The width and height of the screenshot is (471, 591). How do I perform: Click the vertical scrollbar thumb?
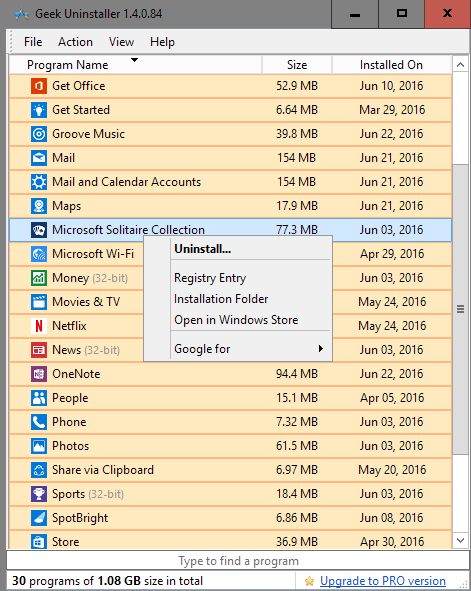[x=460, y=309]
